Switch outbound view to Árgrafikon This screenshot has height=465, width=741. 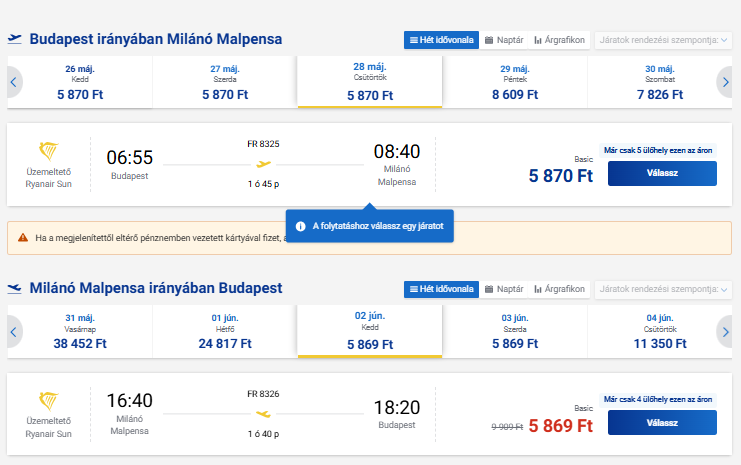pos(560,40)
